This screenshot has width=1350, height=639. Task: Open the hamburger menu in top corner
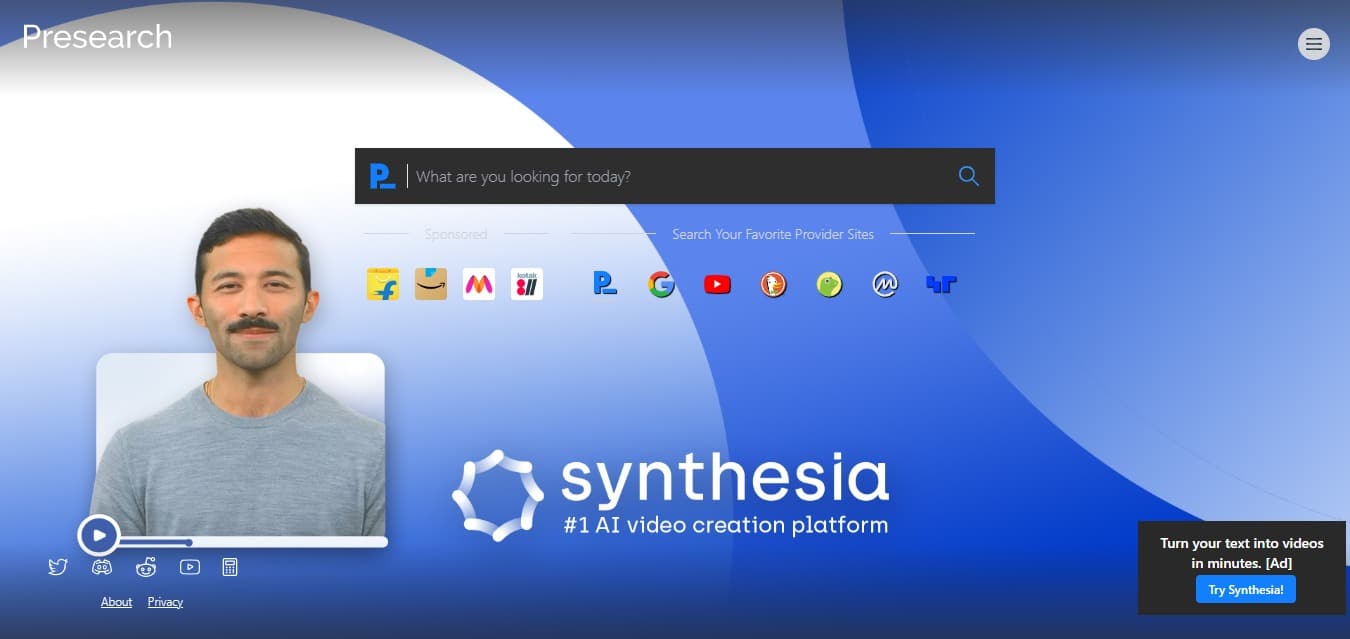[1313, 44]
